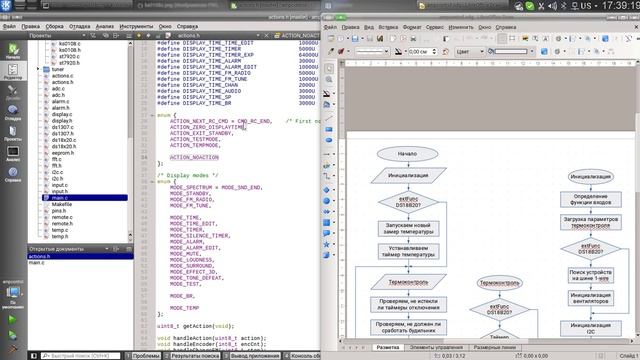
Task: Select Makefile in the project tree
Action: coord(62,204)
